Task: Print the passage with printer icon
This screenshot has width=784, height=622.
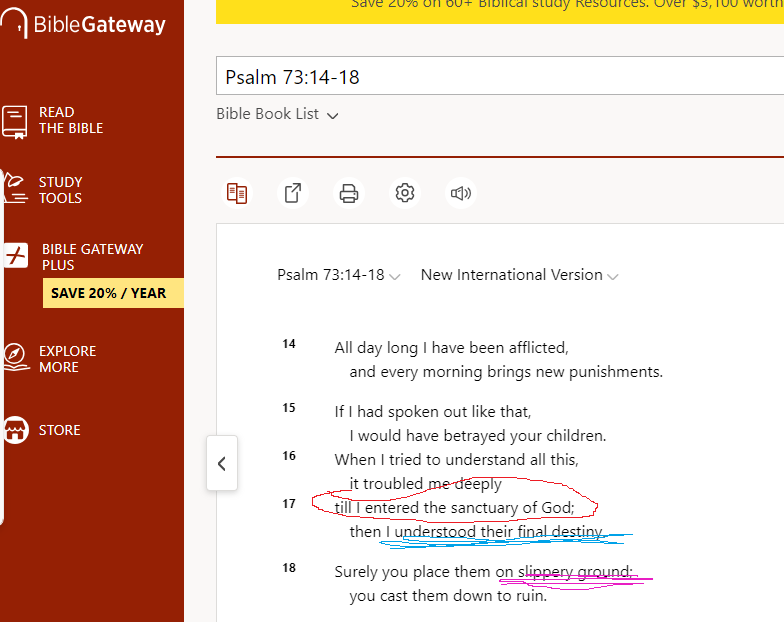Action: pos(349,193)
